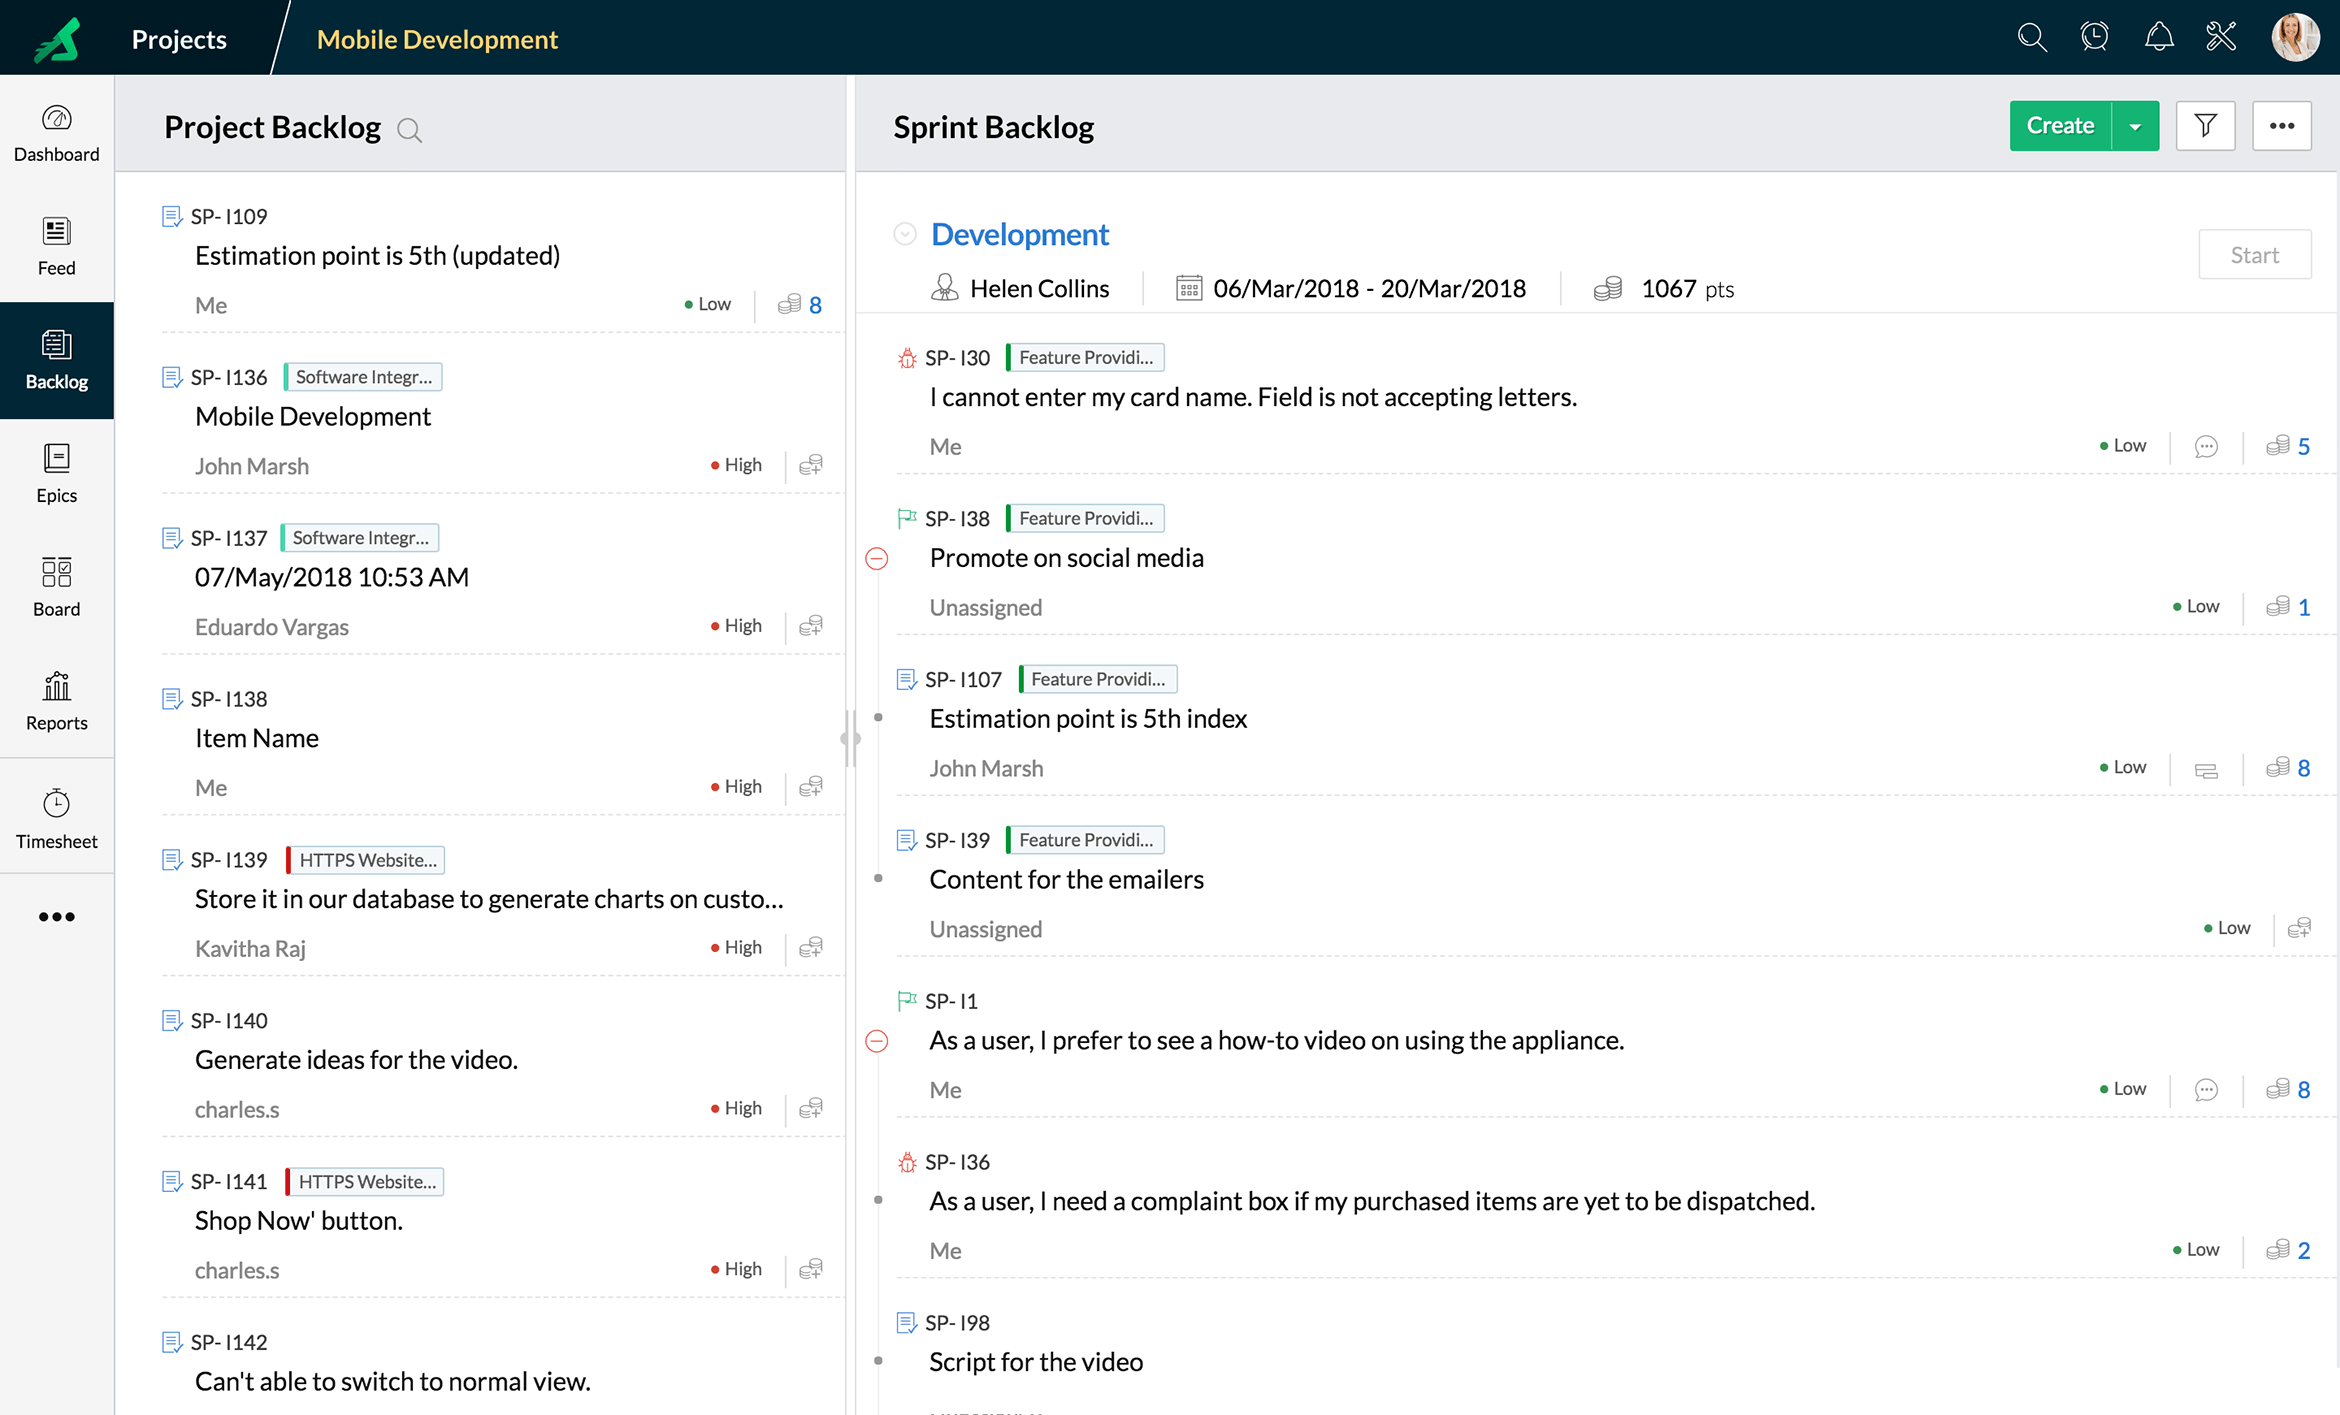Open the Development sprint link
The width and height of the screenshot is (2340, 1415).
pos(1019,234)
